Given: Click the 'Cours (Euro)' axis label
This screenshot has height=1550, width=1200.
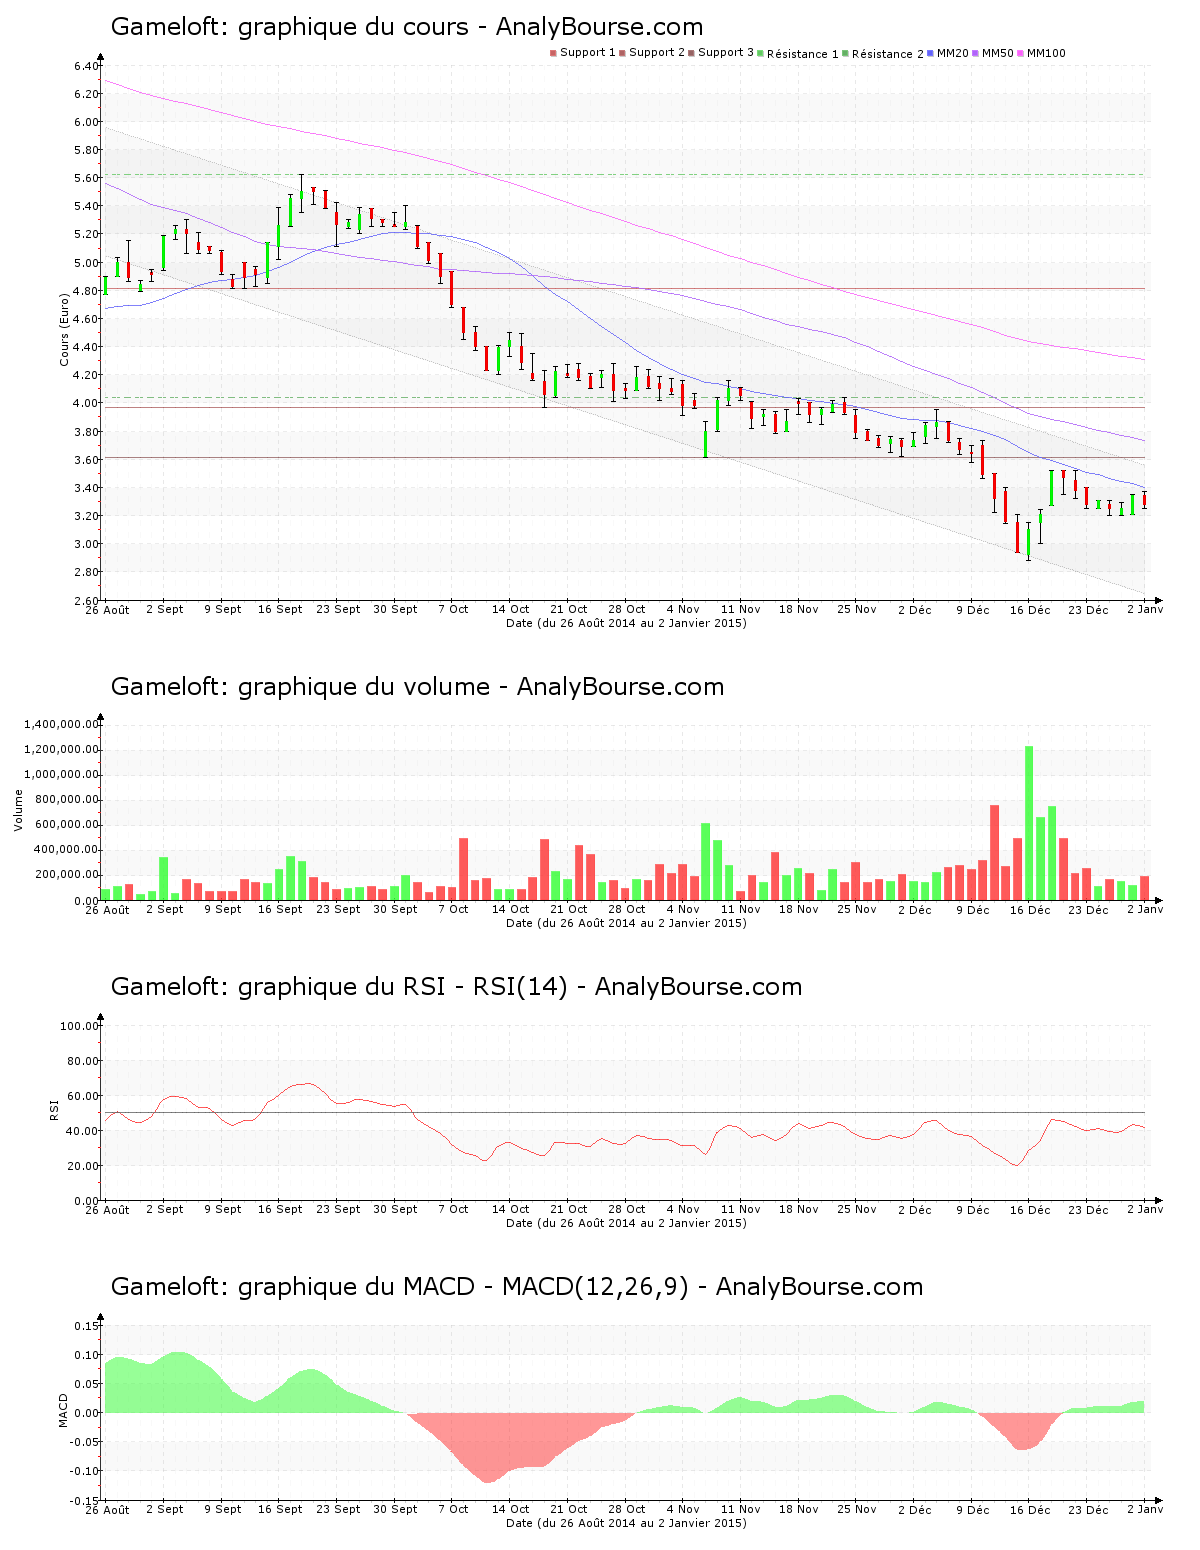Looking at the screenshot, I should pyautogui.click(x=65, y=329).
